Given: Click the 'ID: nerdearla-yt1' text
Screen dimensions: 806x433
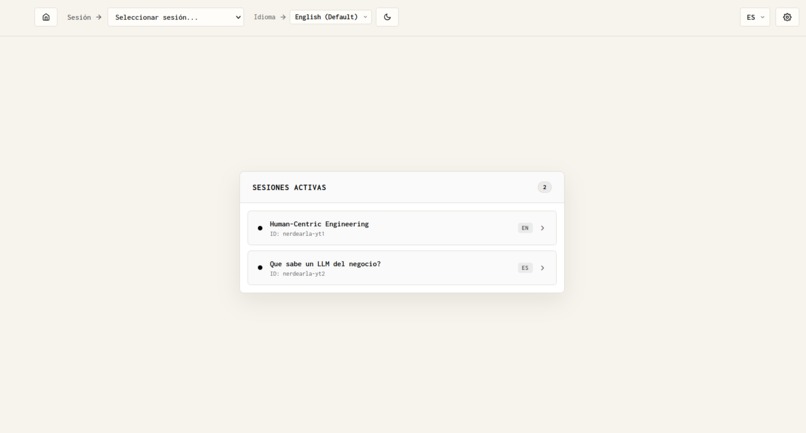Looking at the screenshot, I should [x=297, y=234].
